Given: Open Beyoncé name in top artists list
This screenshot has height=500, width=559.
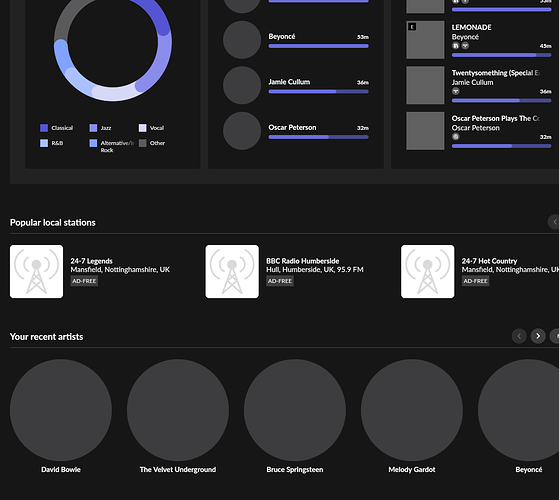Looking at the screenshot, I should 282,36.
